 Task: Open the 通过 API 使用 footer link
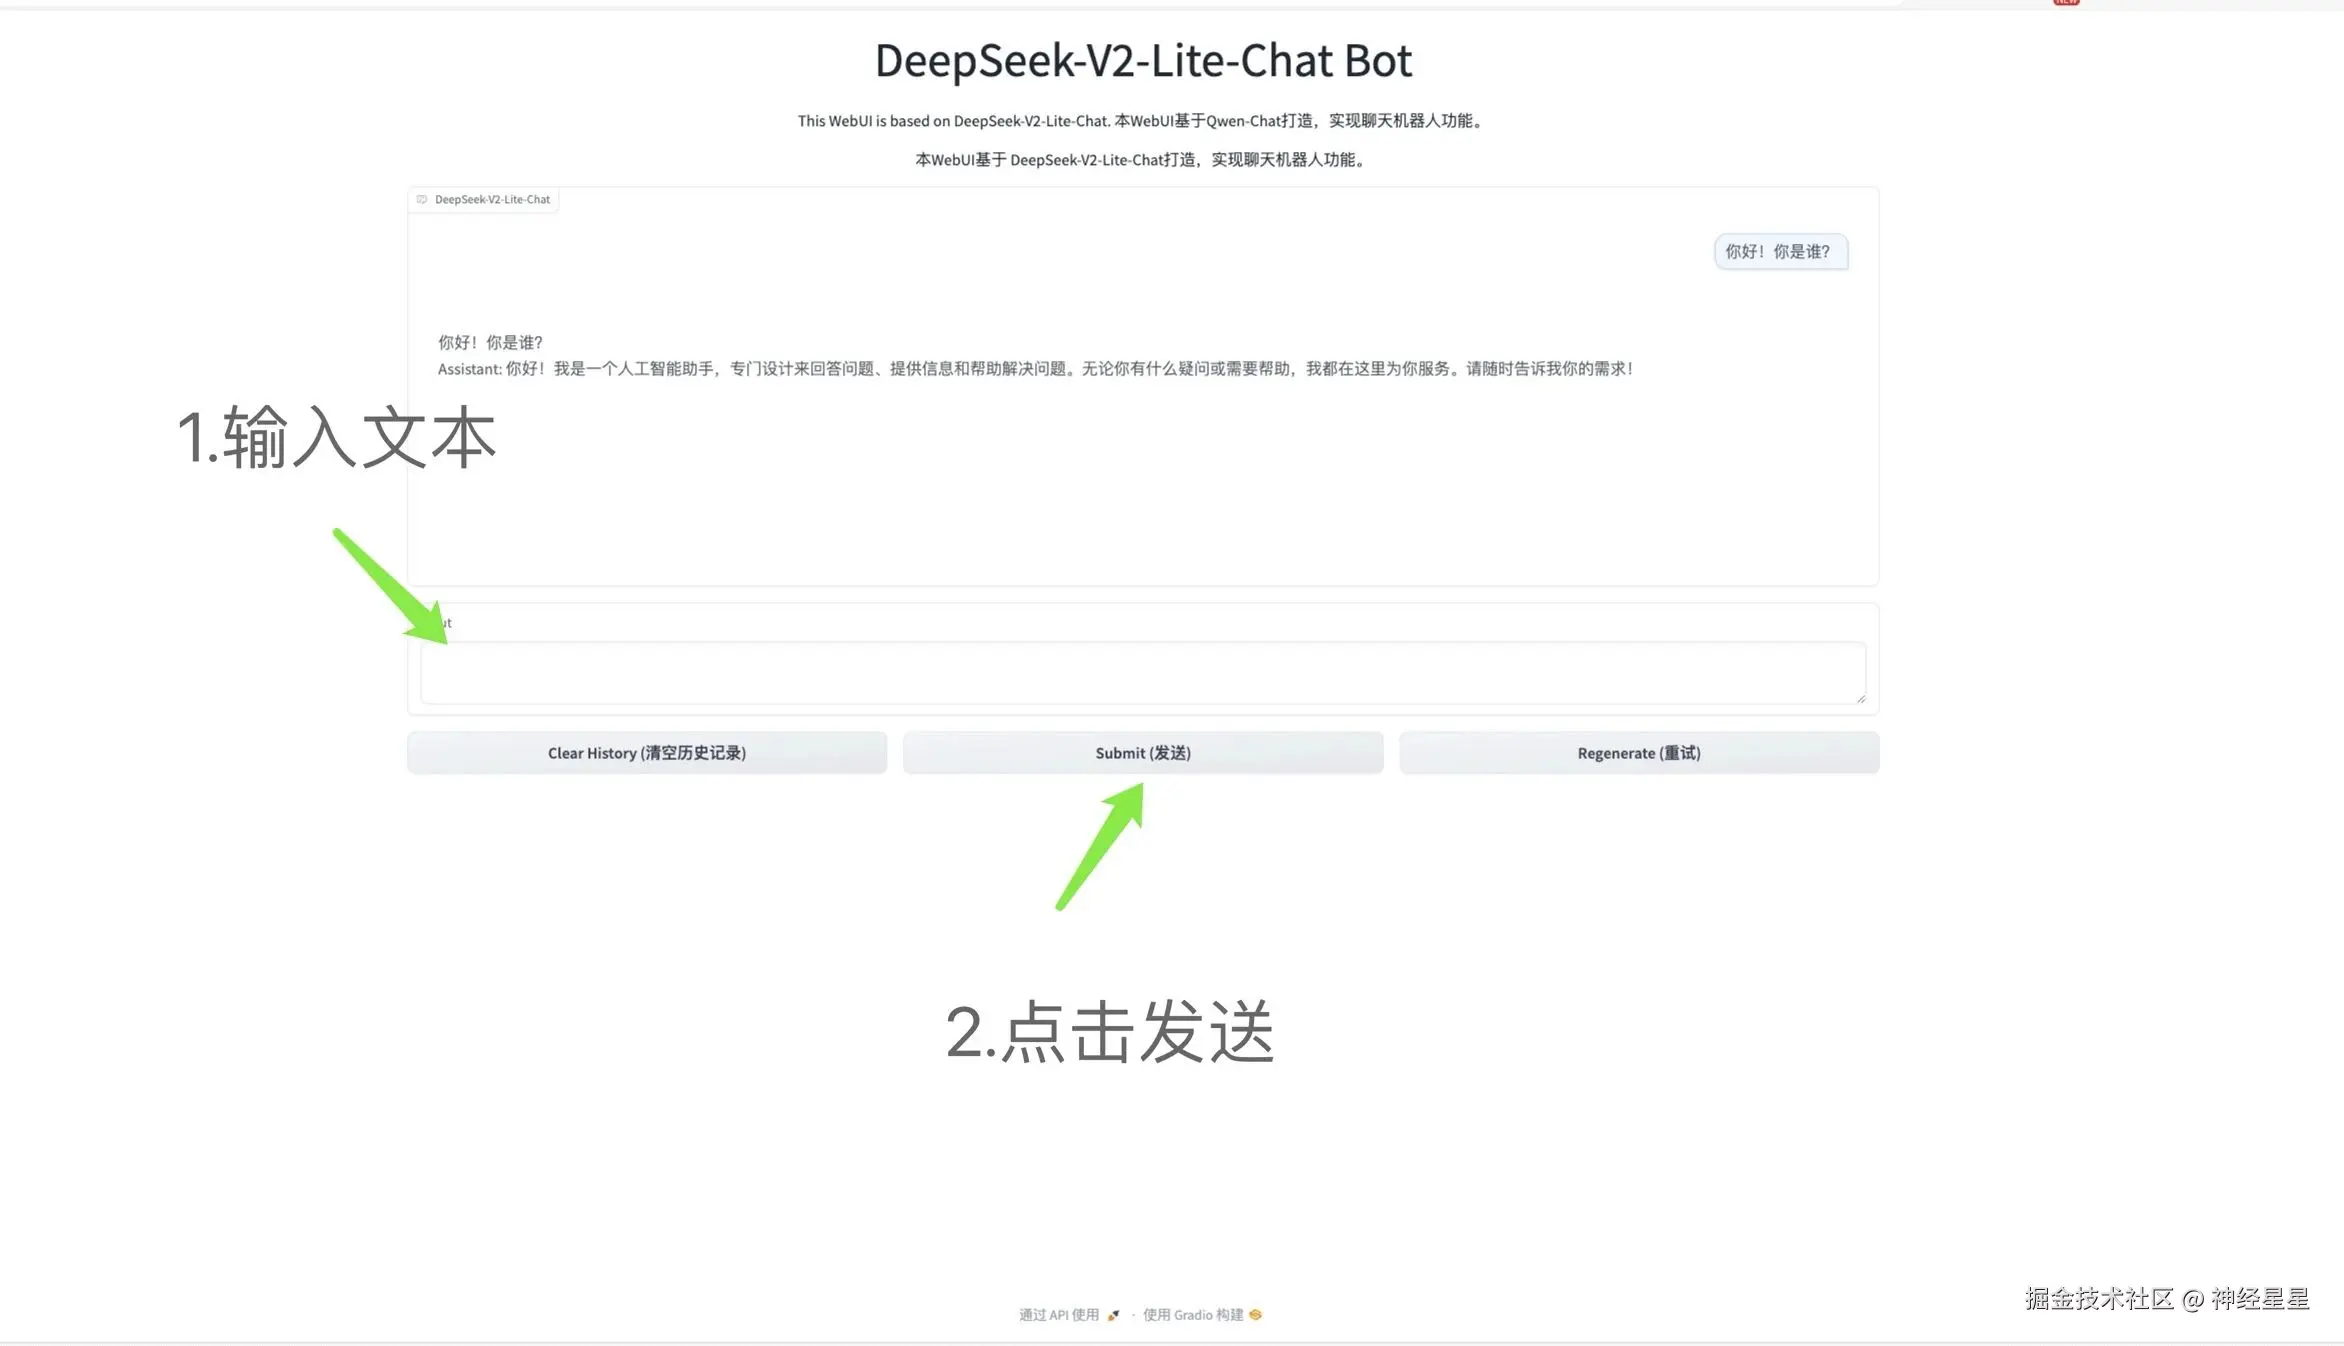(x=1062, y=1314)
